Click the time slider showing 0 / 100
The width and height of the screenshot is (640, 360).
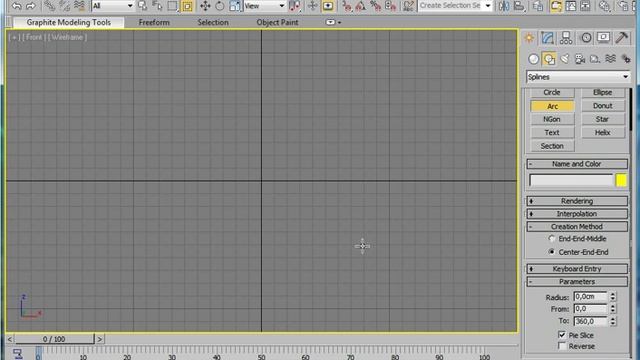(x=54, y=339)
